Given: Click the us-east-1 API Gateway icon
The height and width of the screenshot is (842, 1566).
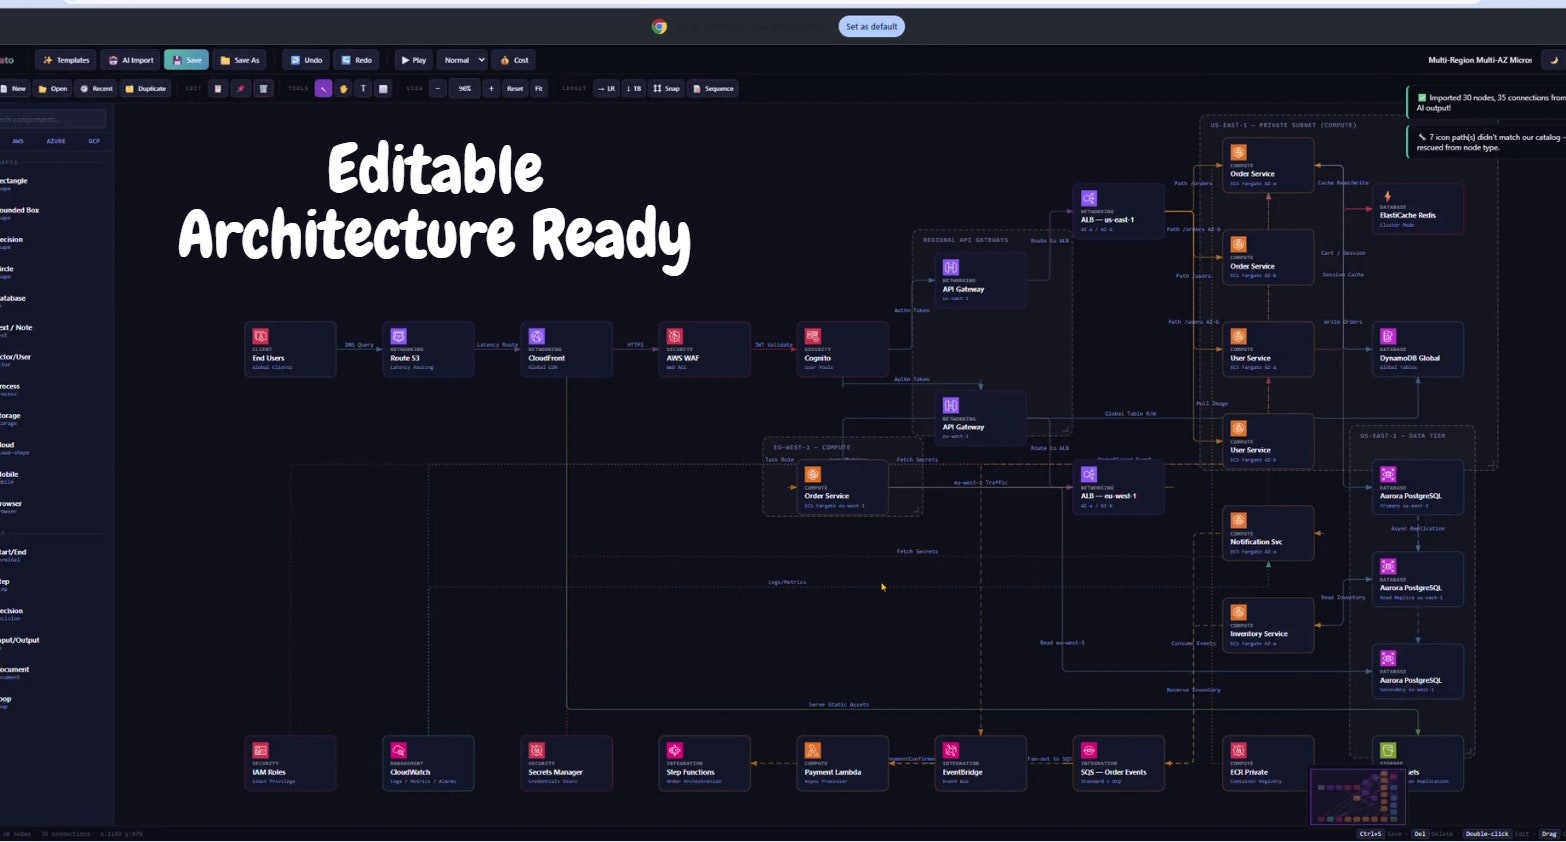Looking at the screenshot, I should pyautogui.click(x=950, y=268).
